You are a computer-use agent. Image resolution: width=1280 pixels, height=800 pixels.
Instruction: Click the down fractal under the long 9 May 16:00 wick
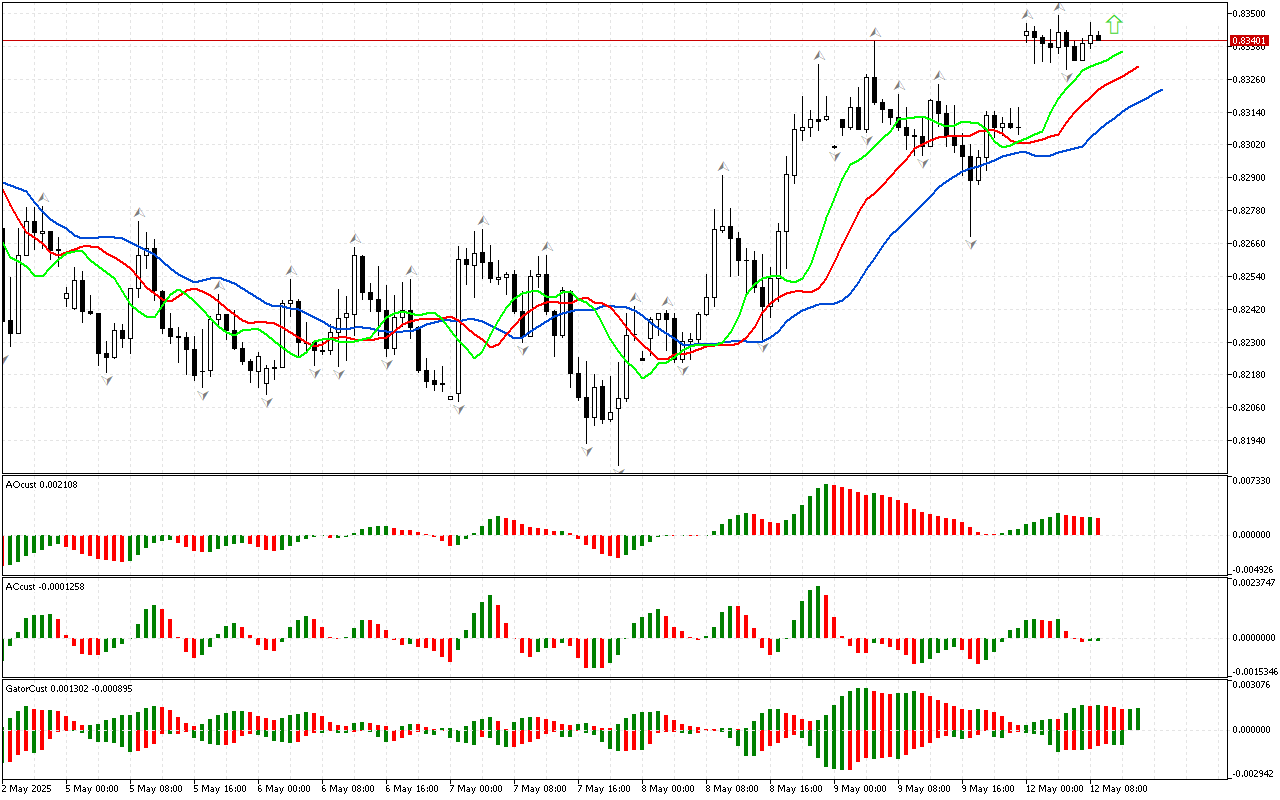pos(970,243)
